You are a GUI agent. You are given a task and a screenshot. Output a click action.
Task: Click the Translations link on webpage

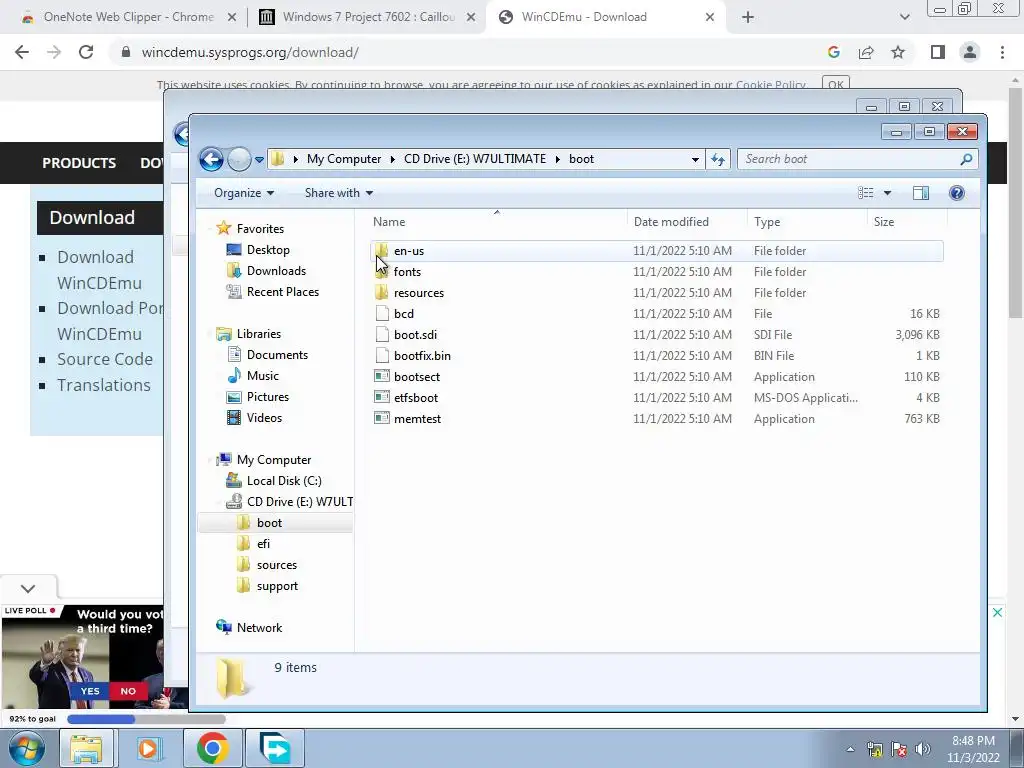tap(104, 385)
